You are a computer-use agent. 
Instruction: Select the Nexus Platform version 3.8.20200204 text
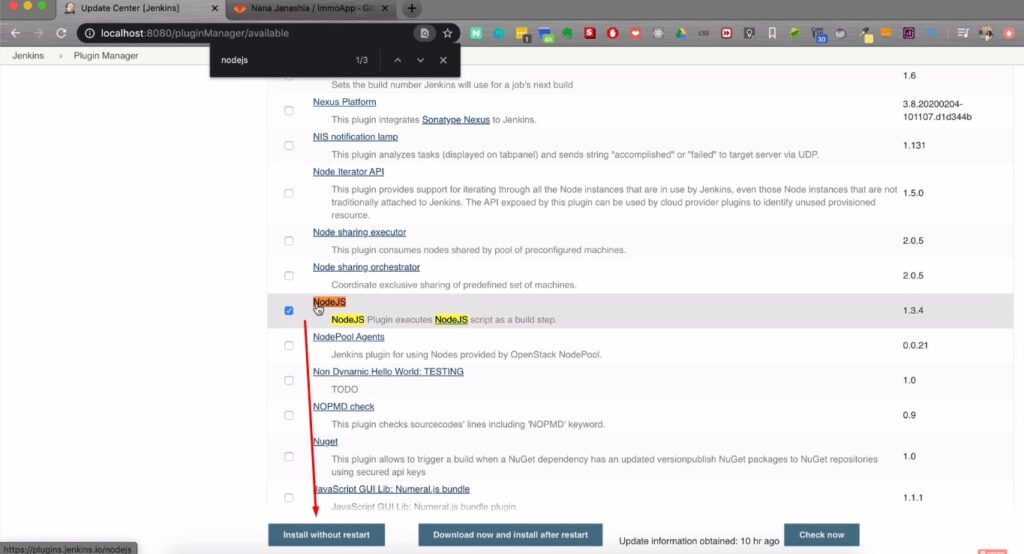[937, 110]
